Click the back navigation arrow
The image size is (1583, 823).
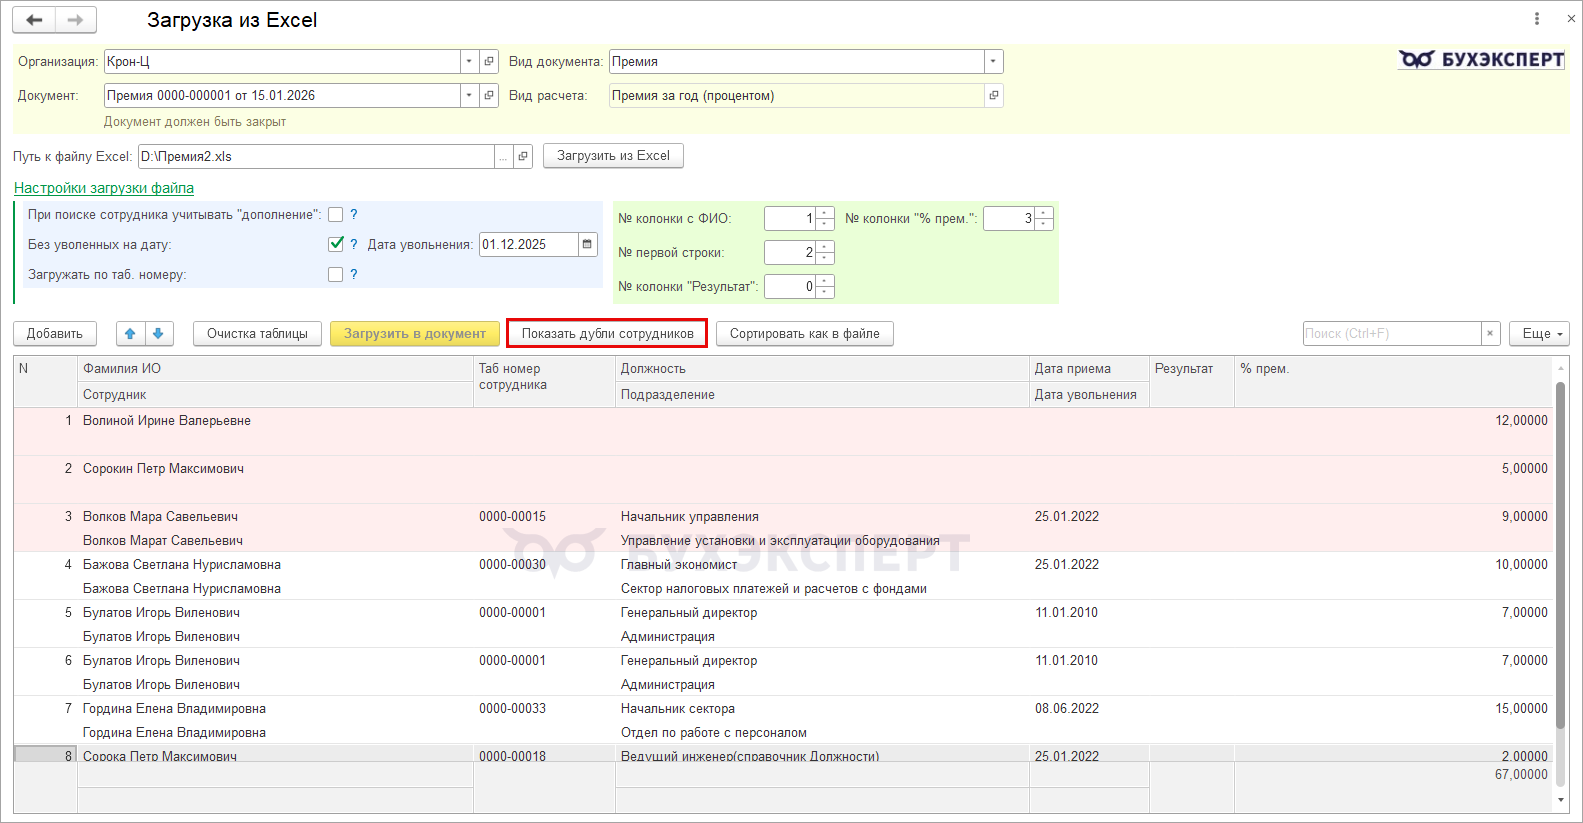tap(34, 20)
